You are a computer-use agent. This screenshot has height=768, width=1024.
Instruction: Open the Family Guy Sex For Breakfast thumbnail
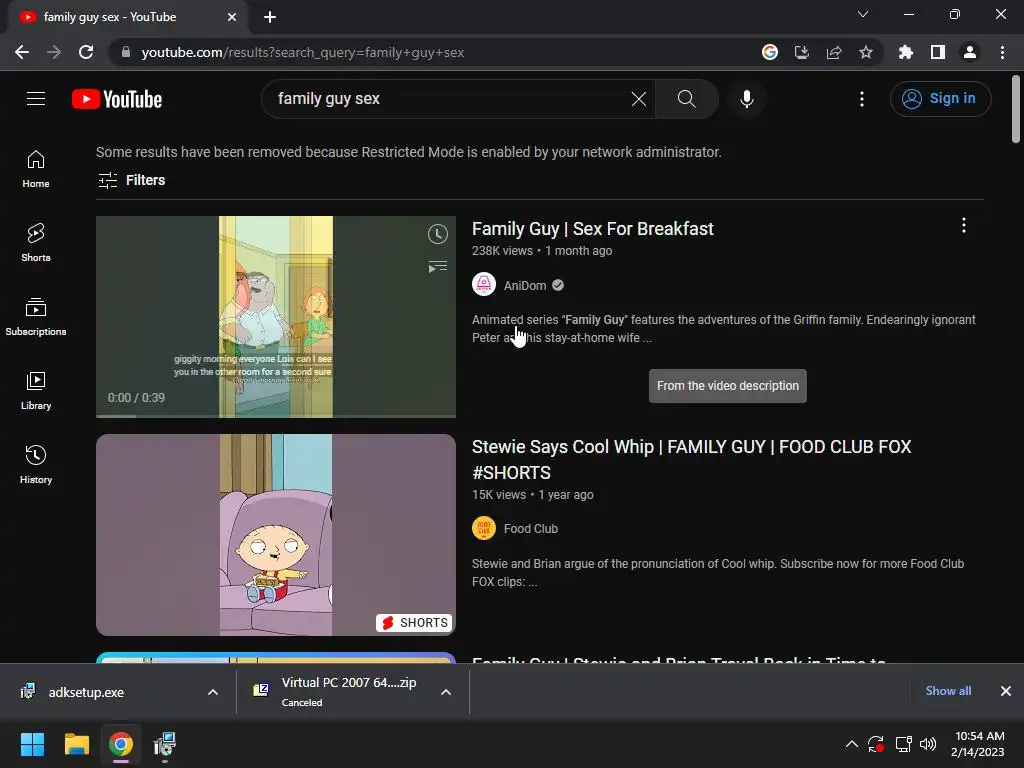click(276, 317)
